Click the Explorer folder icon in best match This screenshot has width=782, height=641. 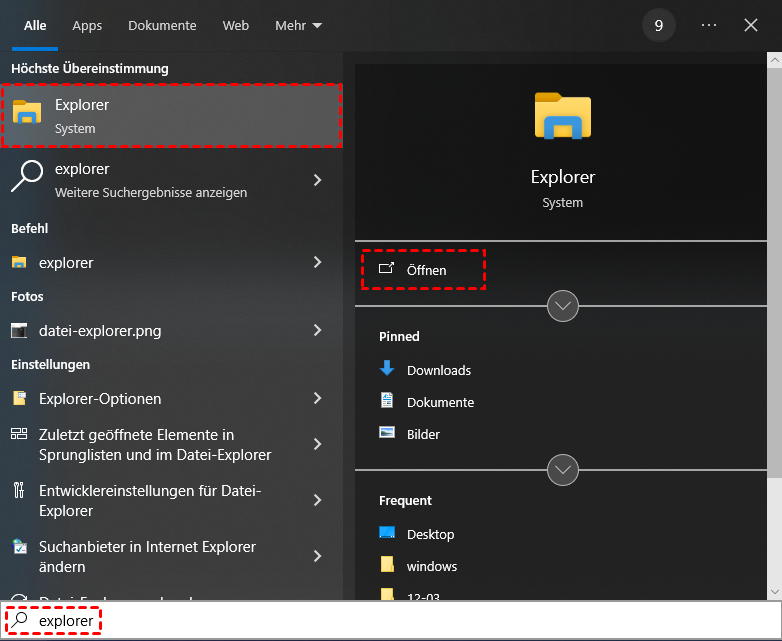(x=27, y=114)
